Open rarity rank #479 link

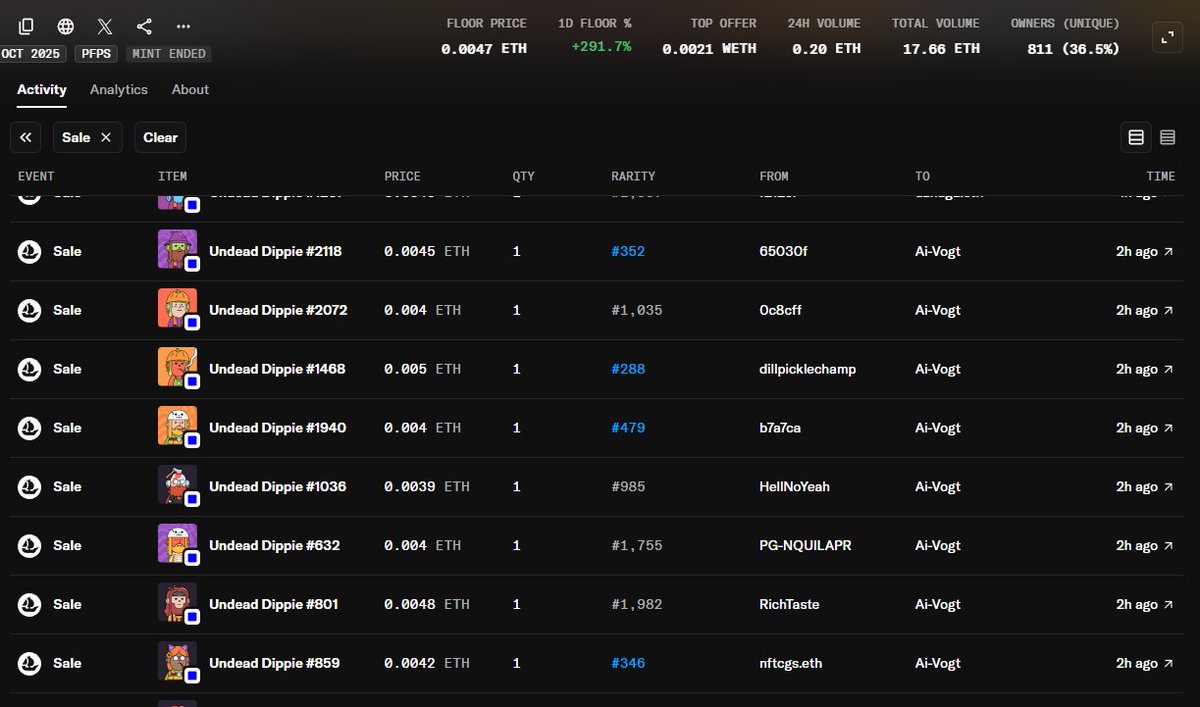point(628,428)
